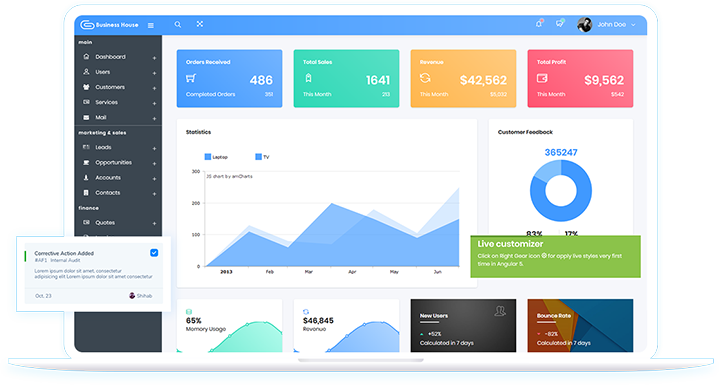The width and height of the screenshot is (719, 385).
Task: Expand the Dashboard plus sign
Action: pos(154,58)
